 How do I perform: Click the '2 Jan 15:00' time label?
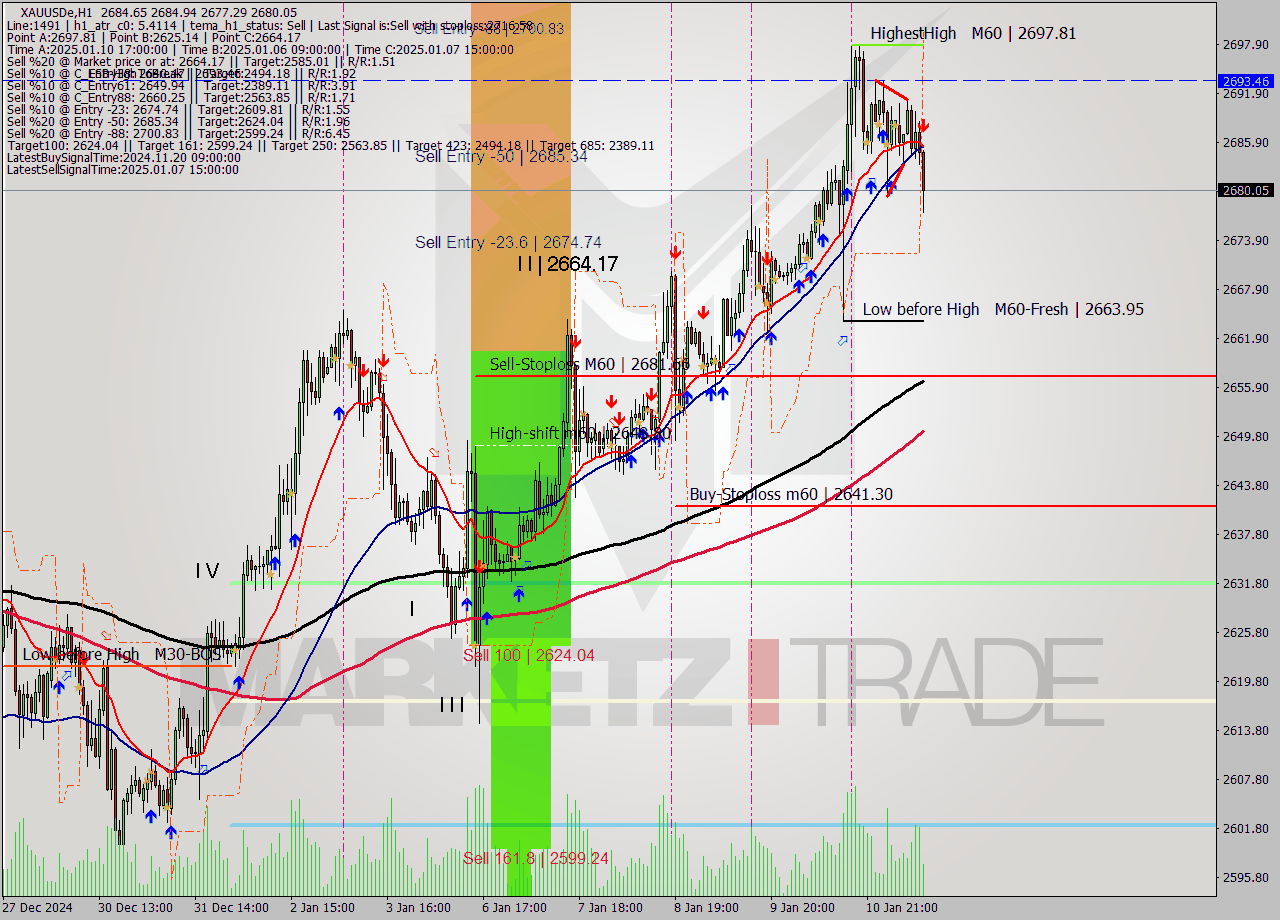pos(322,907)
